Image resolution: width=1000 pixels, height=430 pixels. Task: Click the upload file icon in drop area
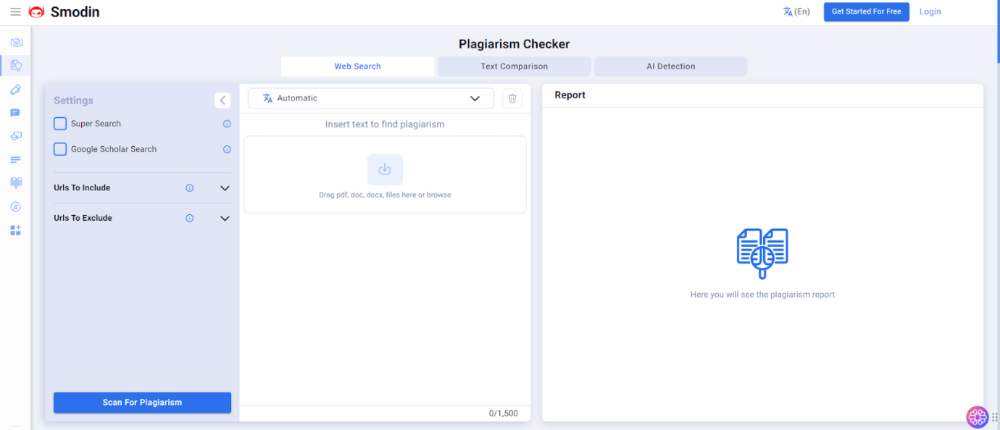(x=385, y=169)
